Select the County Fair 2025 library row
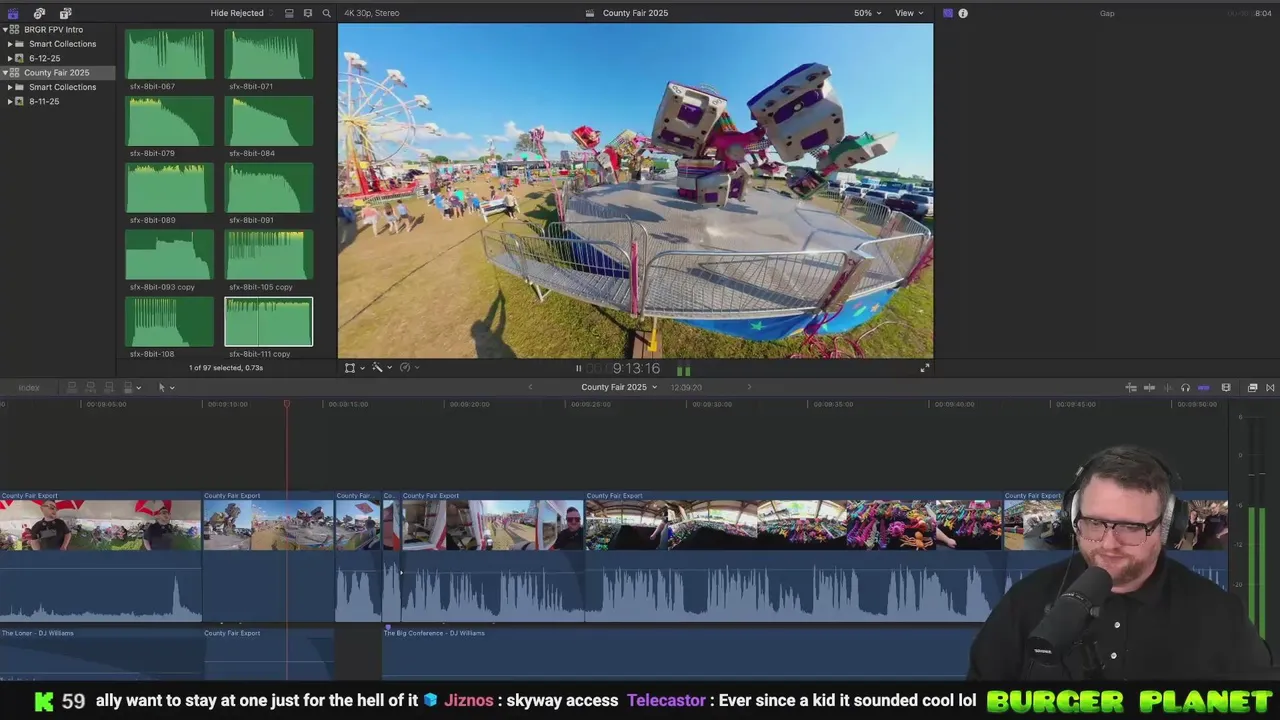This screenshot has height=720, width=1280. click(58, 73)
